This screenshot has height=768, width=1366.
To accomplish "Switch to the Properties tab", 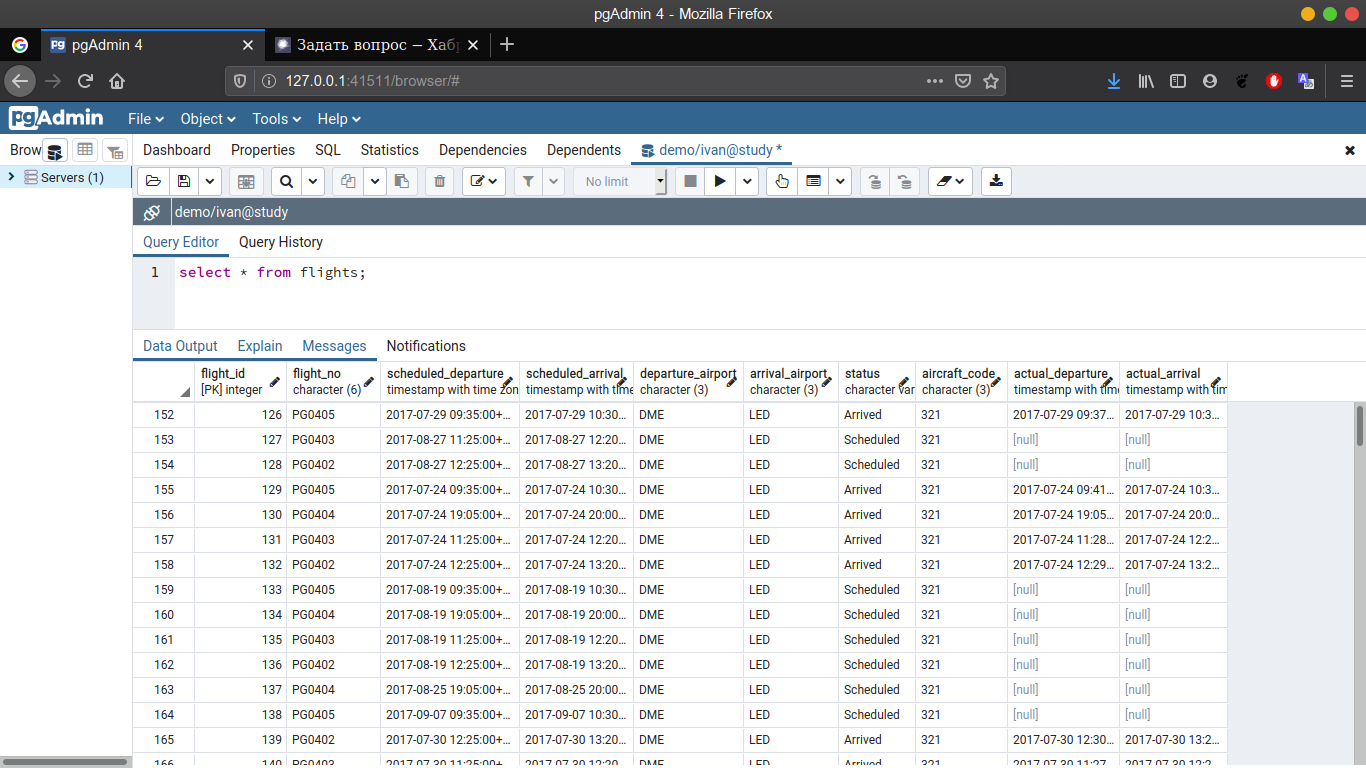I will pos(263,150).
